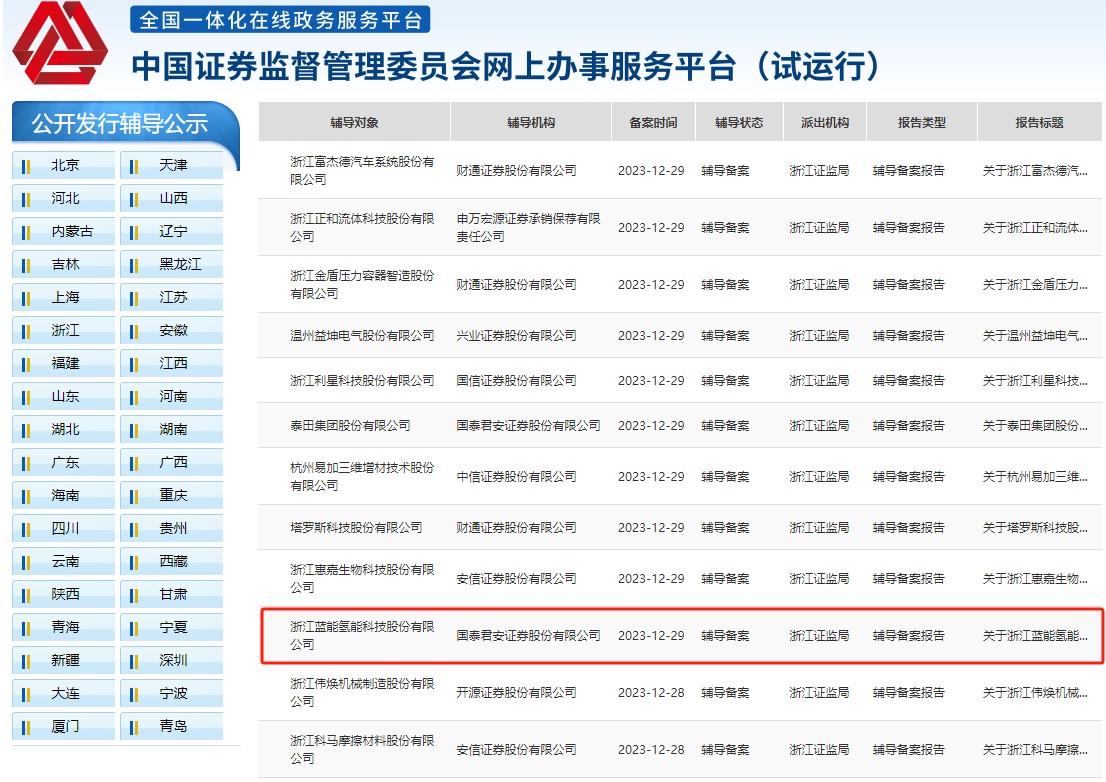The width and height of the screenshot is (1106, 782).
Task: Select 江西 province
Action: click(x=171, y=363)
